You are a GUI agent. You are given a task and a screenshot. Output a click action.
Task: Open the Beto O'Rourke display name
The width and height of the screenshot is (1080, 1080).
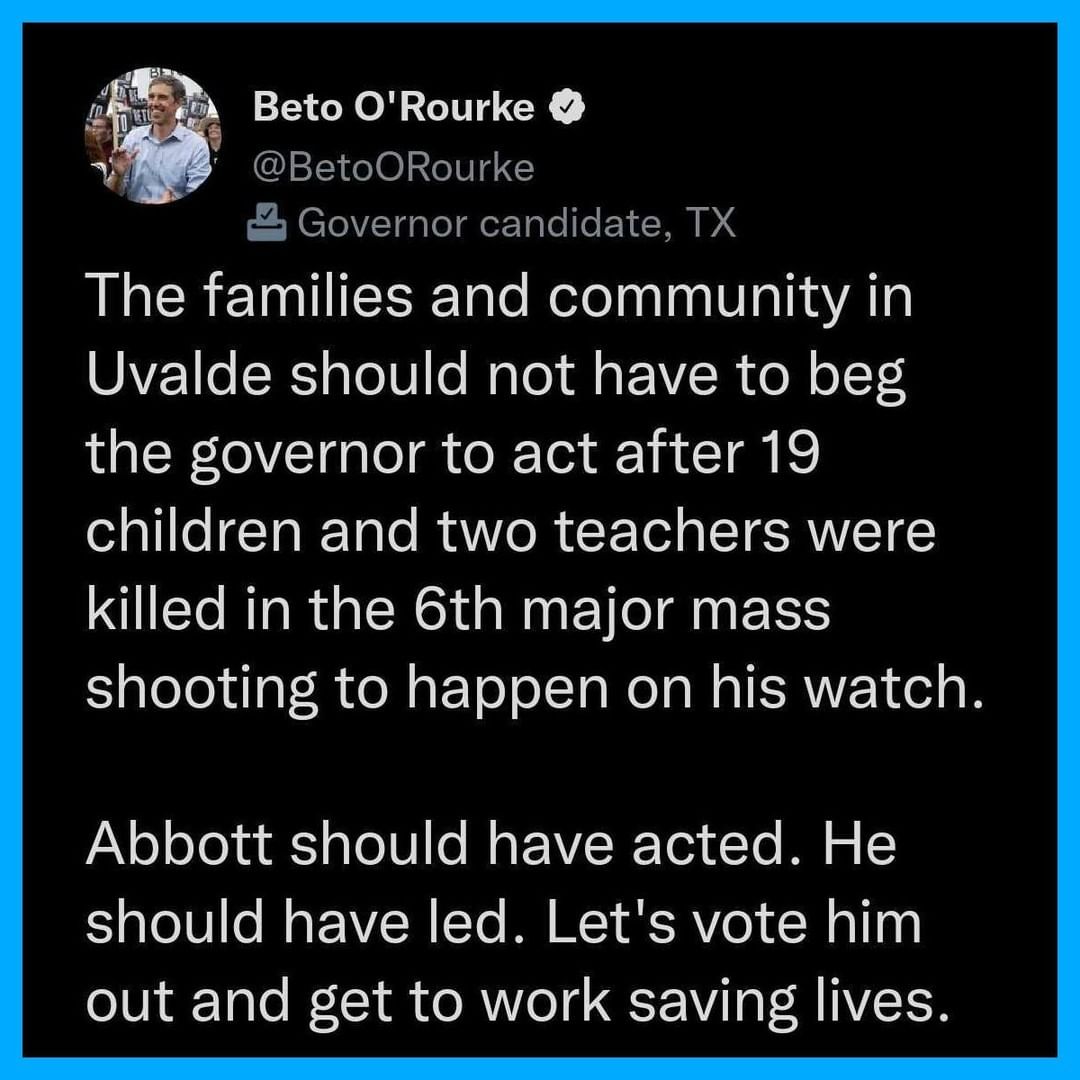coord(393,107)
